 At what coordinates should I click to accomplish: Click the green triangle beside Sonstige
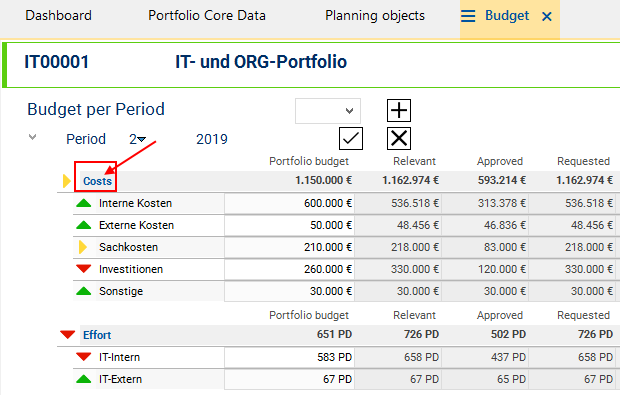pos(83,291)
